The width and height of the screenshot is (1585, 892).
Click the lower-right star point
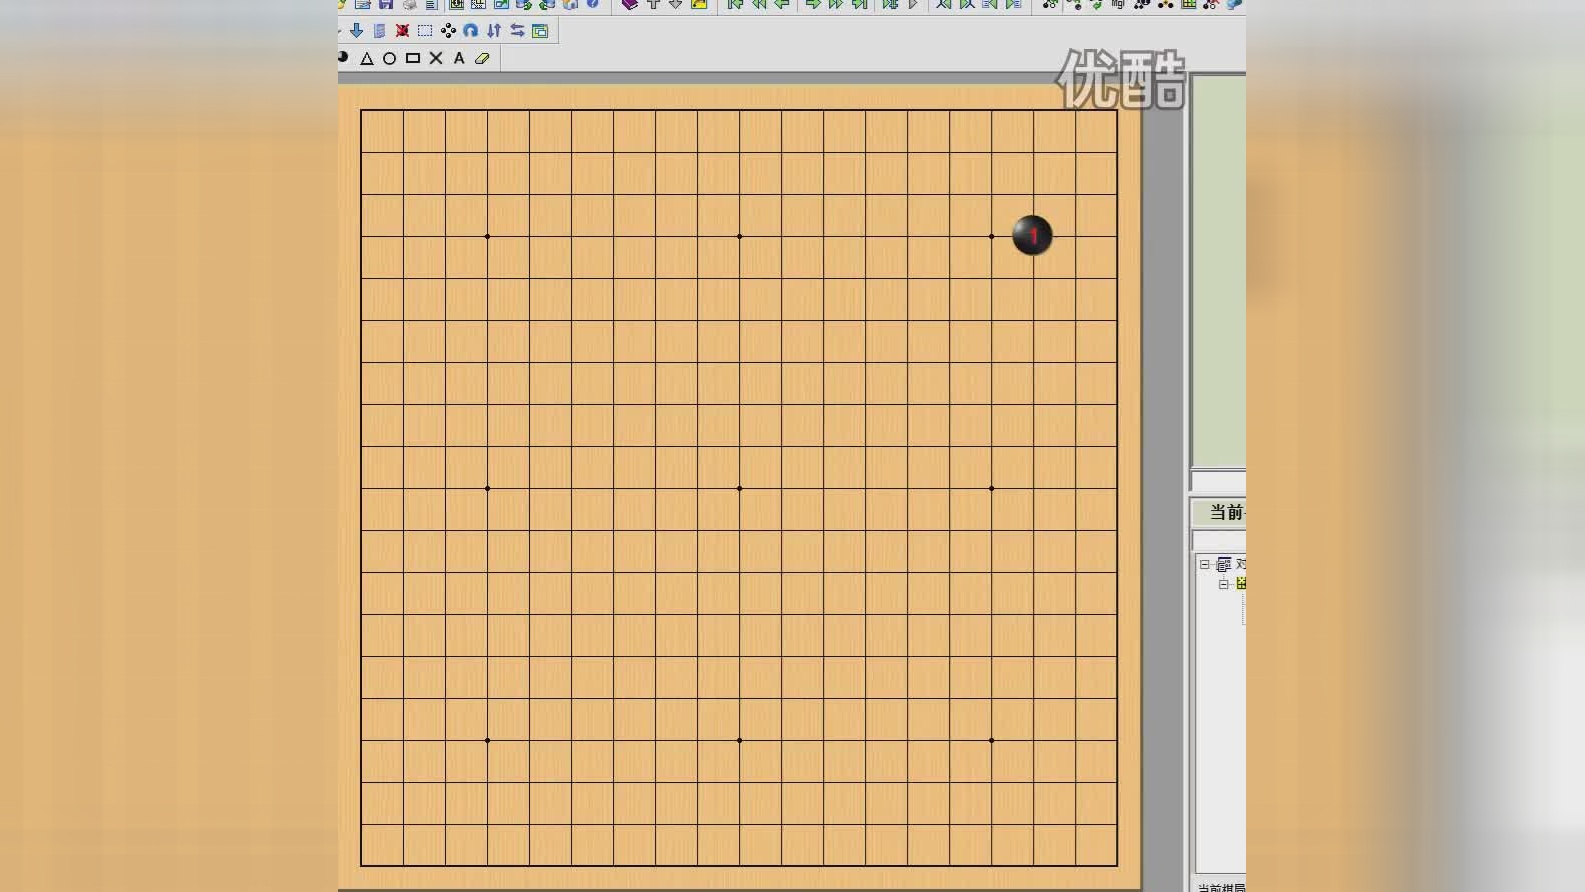[991, 740]
